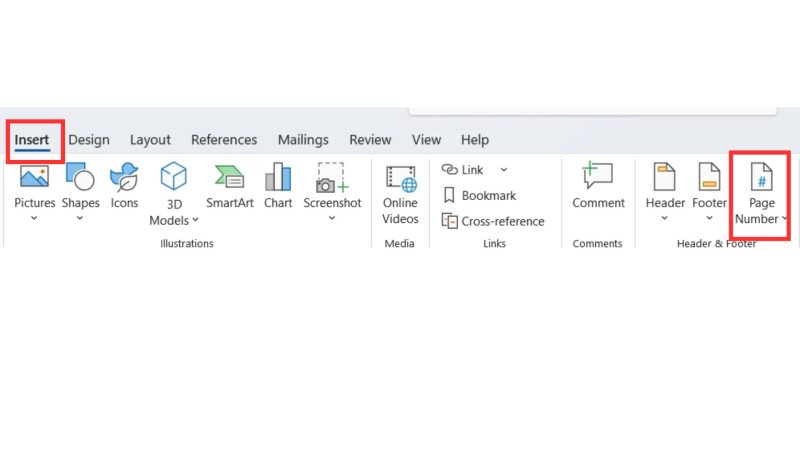Screen dimensions: 800x450
Task: Add a new Comment
Action: pos(598,186)
